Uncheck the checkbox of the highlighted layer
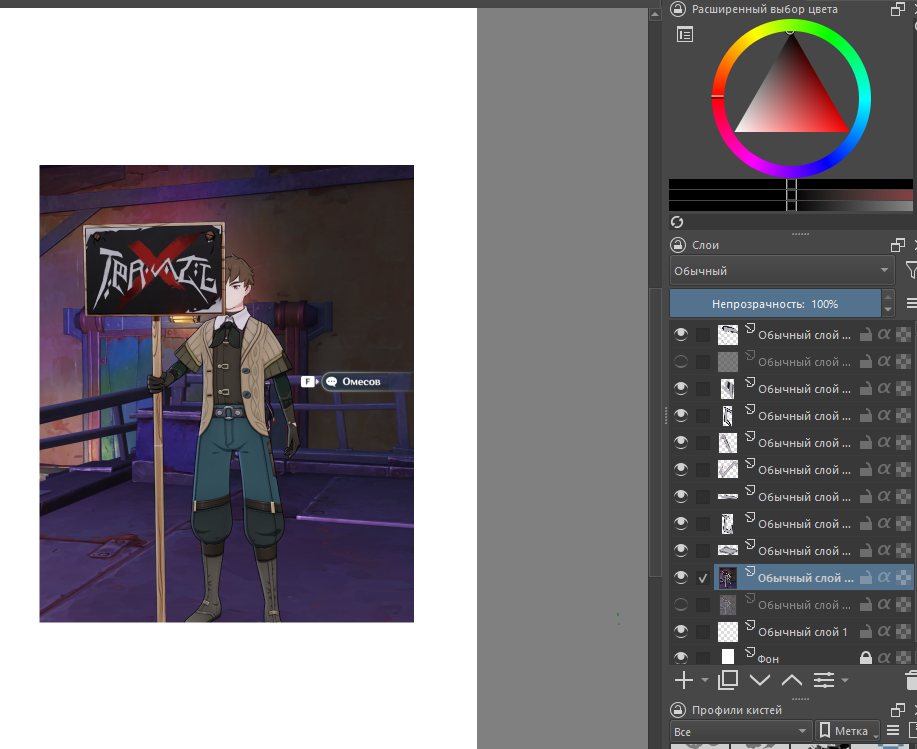Viewport: 917px width, 749px height. [x=703, y=578]
